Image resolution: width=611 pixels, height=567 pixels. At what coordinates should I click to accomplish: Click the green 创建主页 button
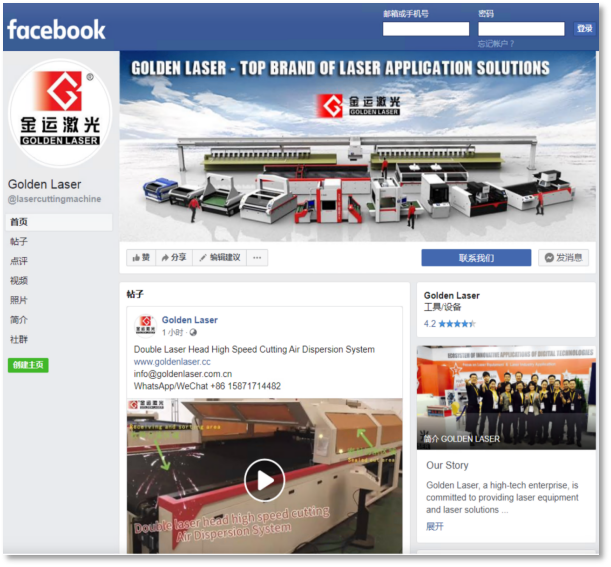(x=28, y=365)
